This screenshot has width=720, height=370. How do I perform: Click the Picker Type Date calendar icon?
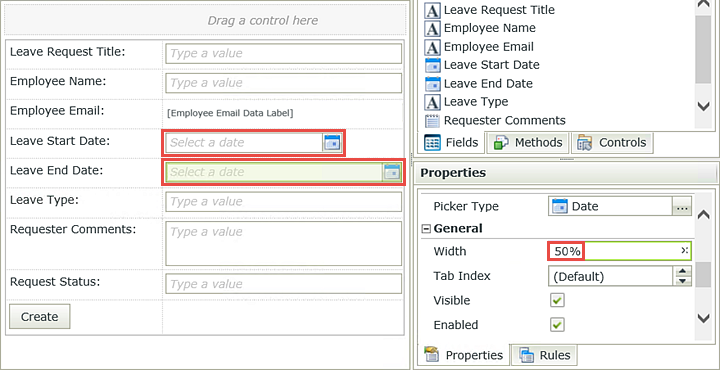(560, 206)
